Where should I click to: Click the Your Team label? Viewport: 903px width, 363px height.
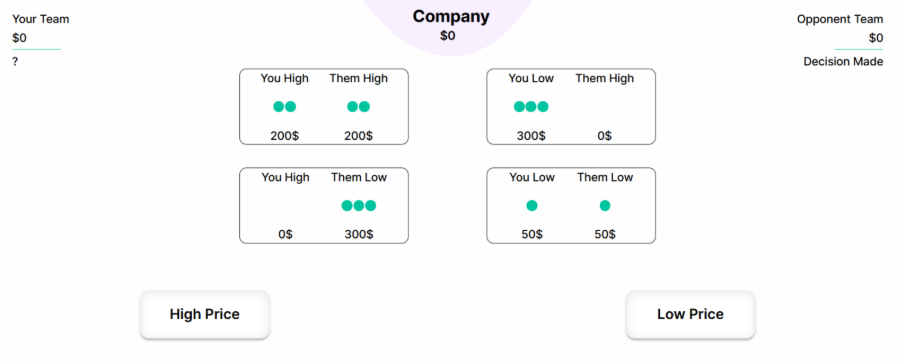40,19
